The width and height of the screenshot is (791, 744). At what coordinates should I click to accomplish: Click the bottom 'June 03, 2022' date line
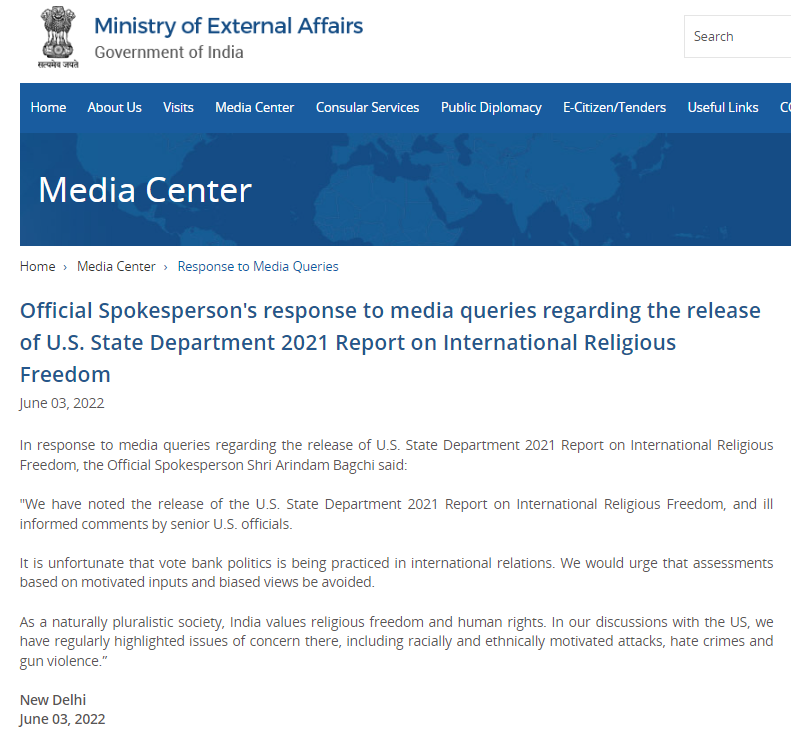tap(63, 719)
